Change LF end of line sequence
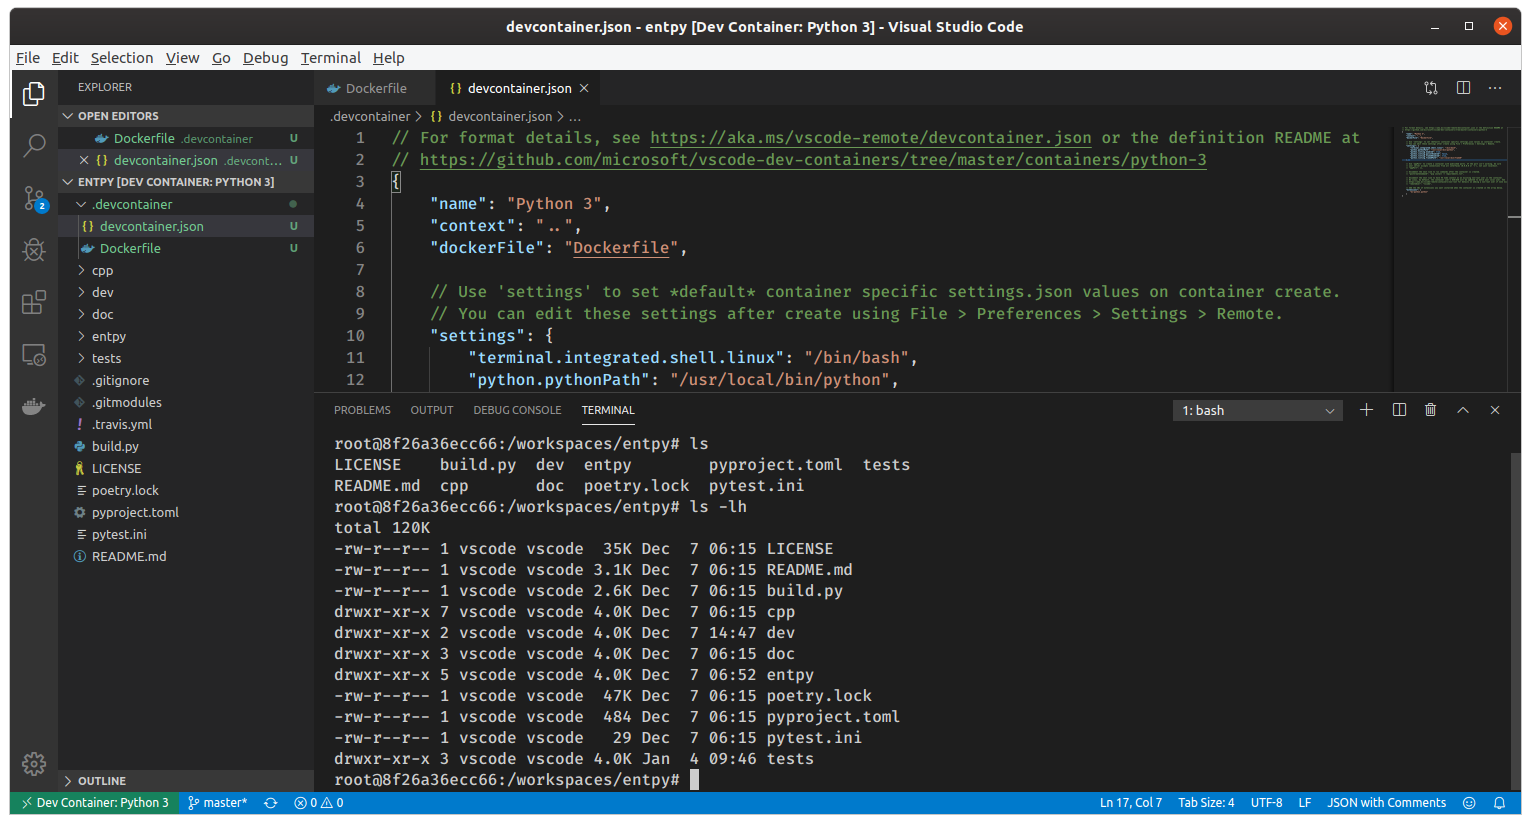This screenshot has height=824, width=1531. coord(1305,803)
